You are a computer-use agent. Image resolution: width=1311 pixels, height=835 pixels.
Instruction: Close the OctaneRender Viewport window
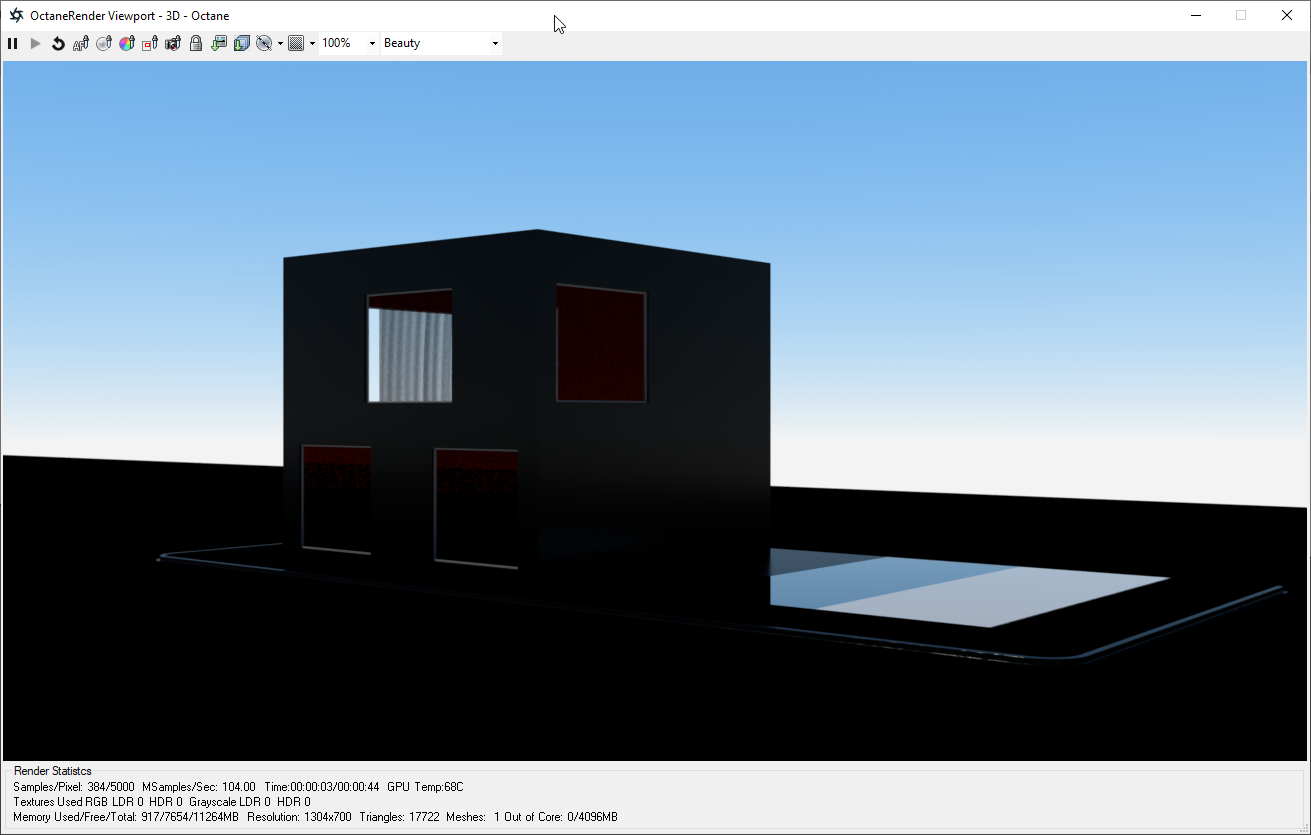coord(1287,15)
